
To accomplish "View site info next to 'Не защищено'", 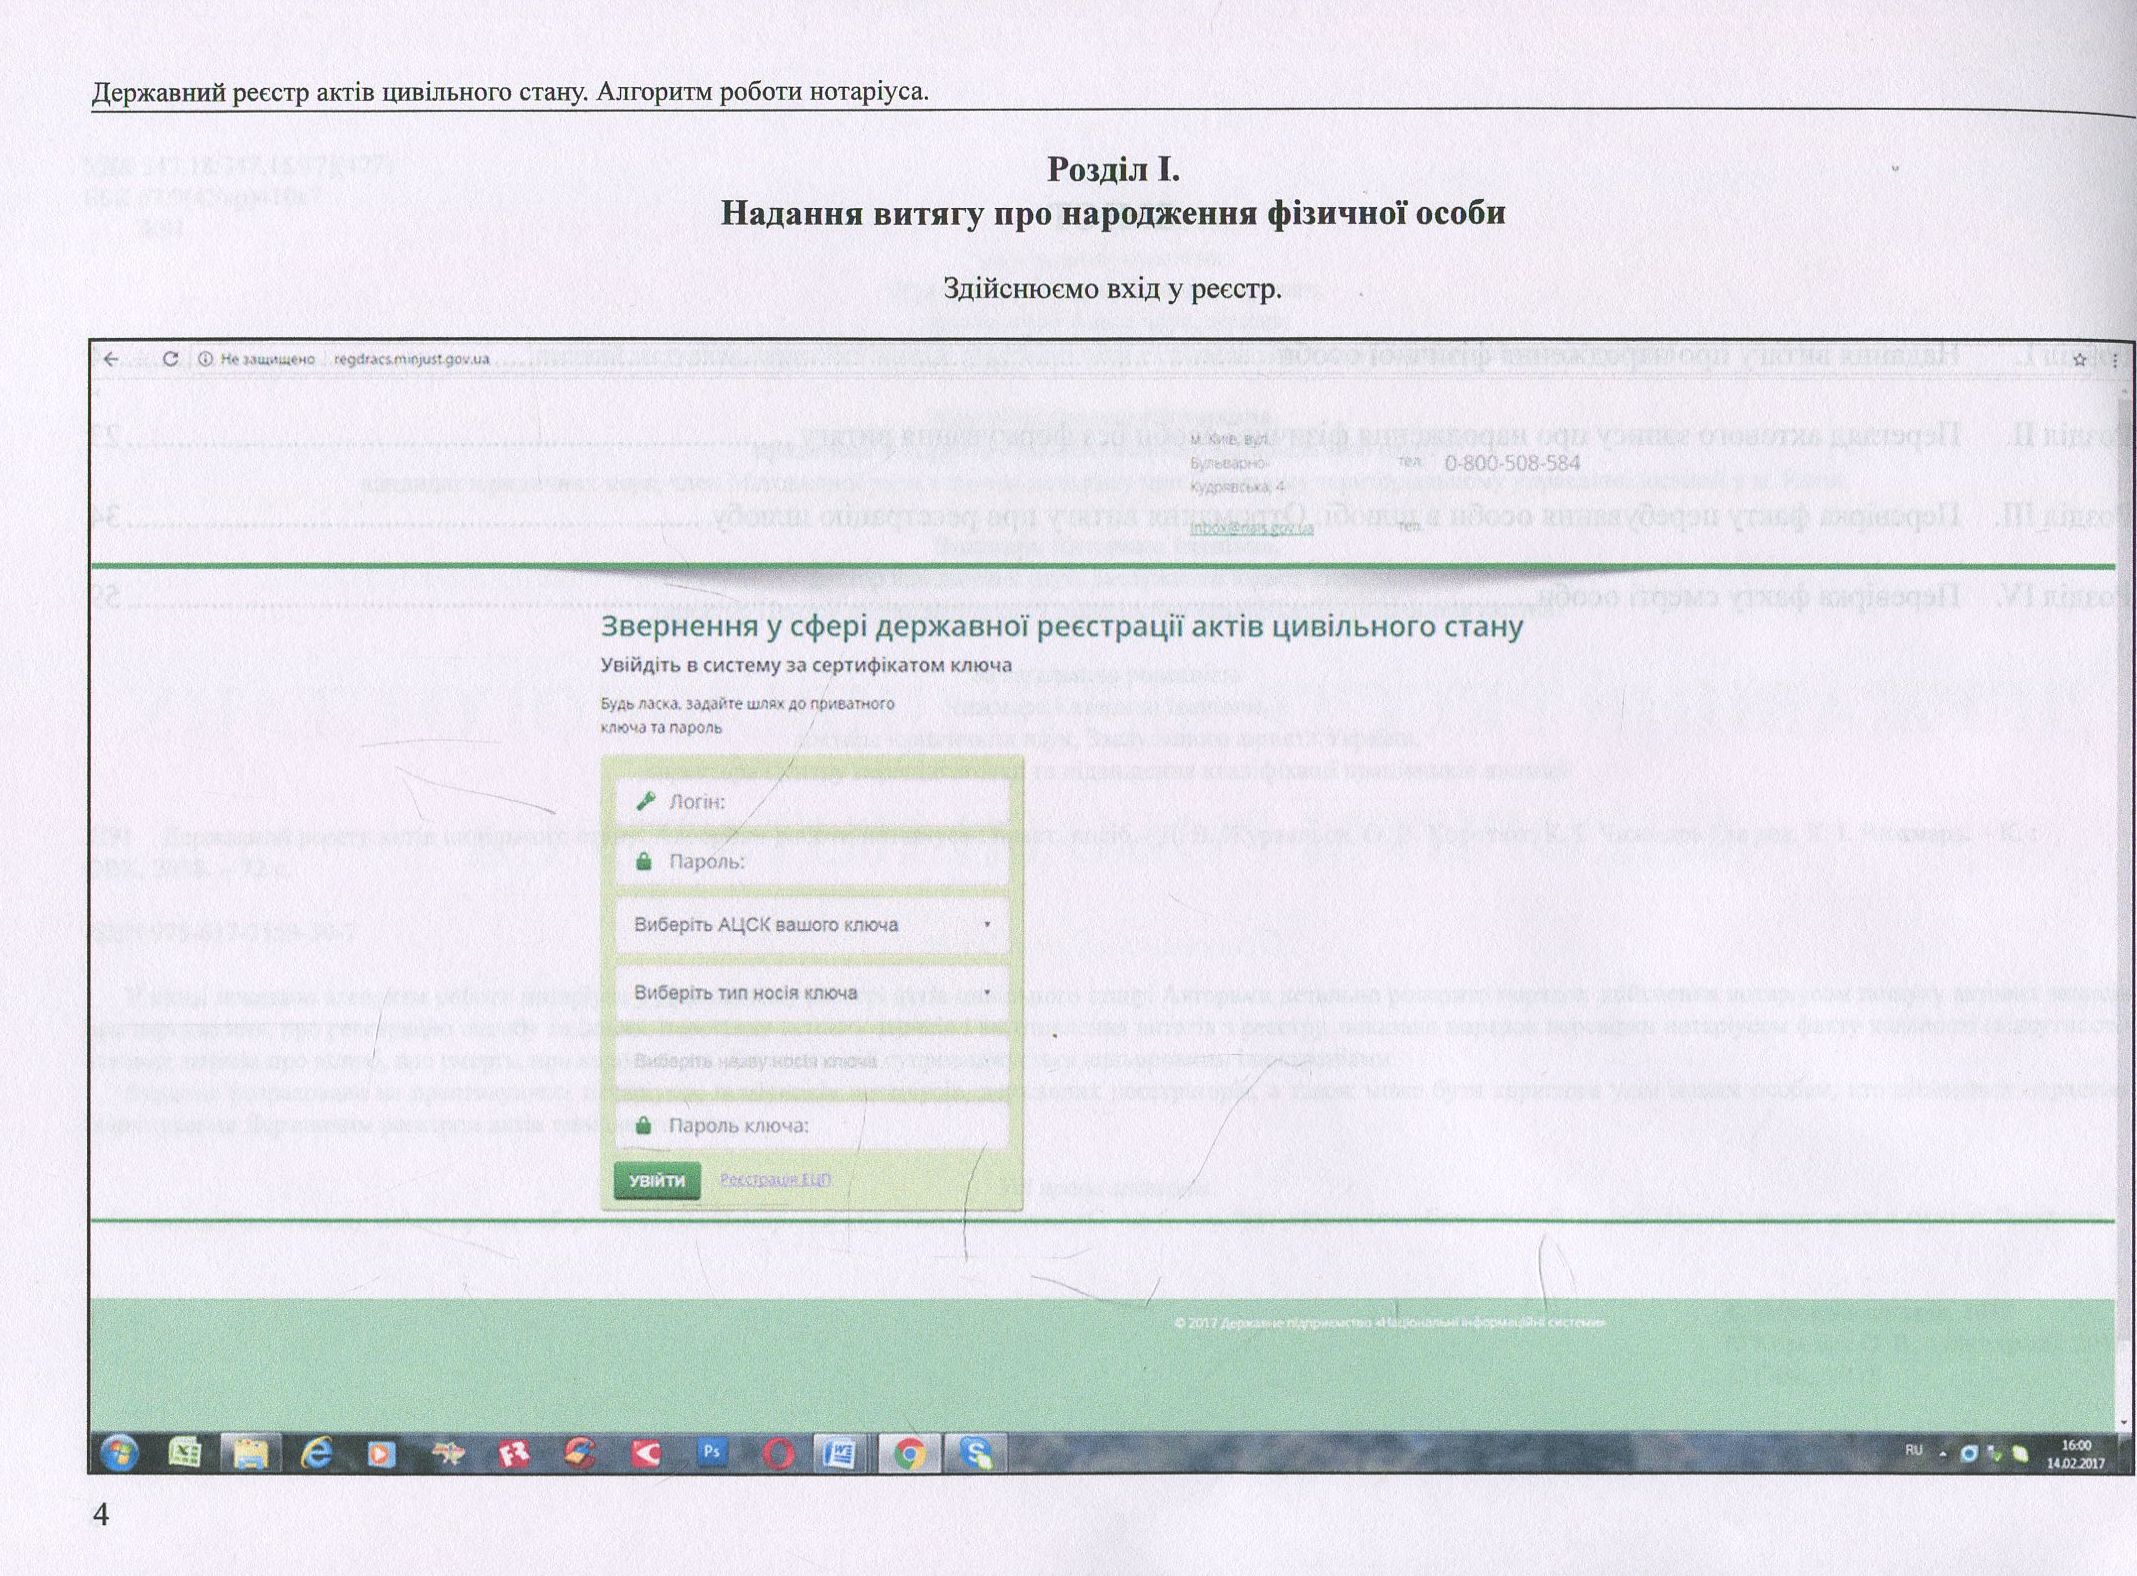I will pyautogui.click(x=205, y=359).
